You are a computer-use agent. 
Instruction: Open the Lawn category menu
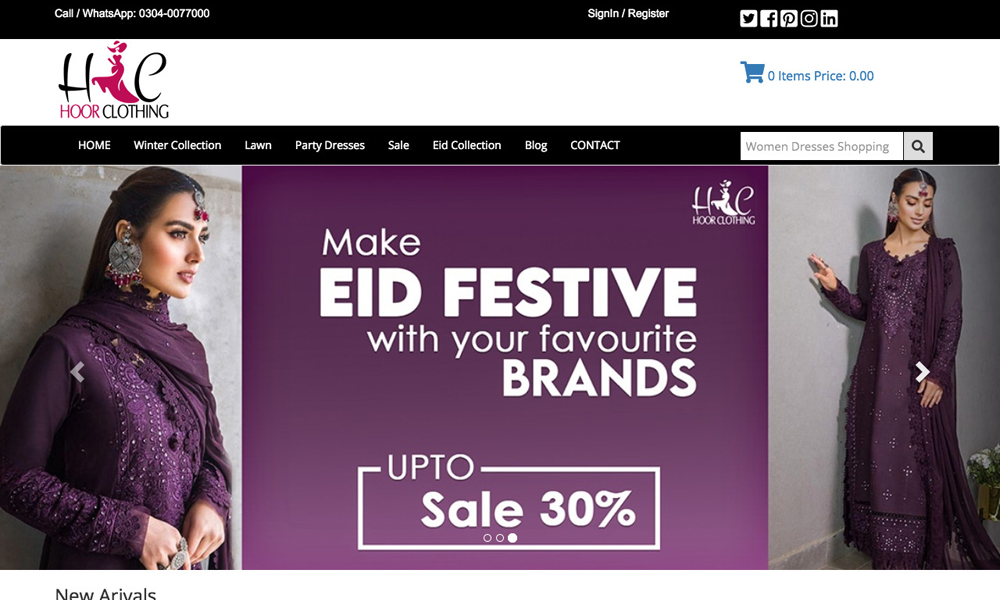258,145
